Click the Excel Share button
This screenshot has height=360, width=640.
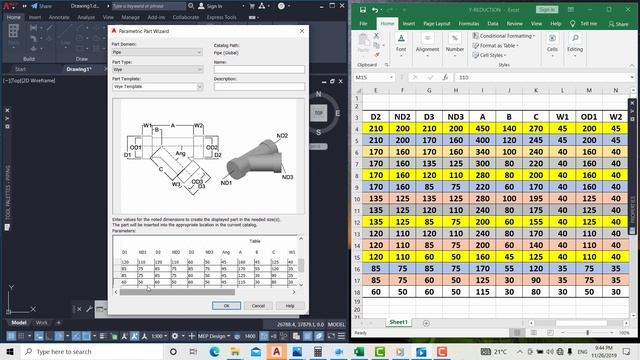[618, 24]
